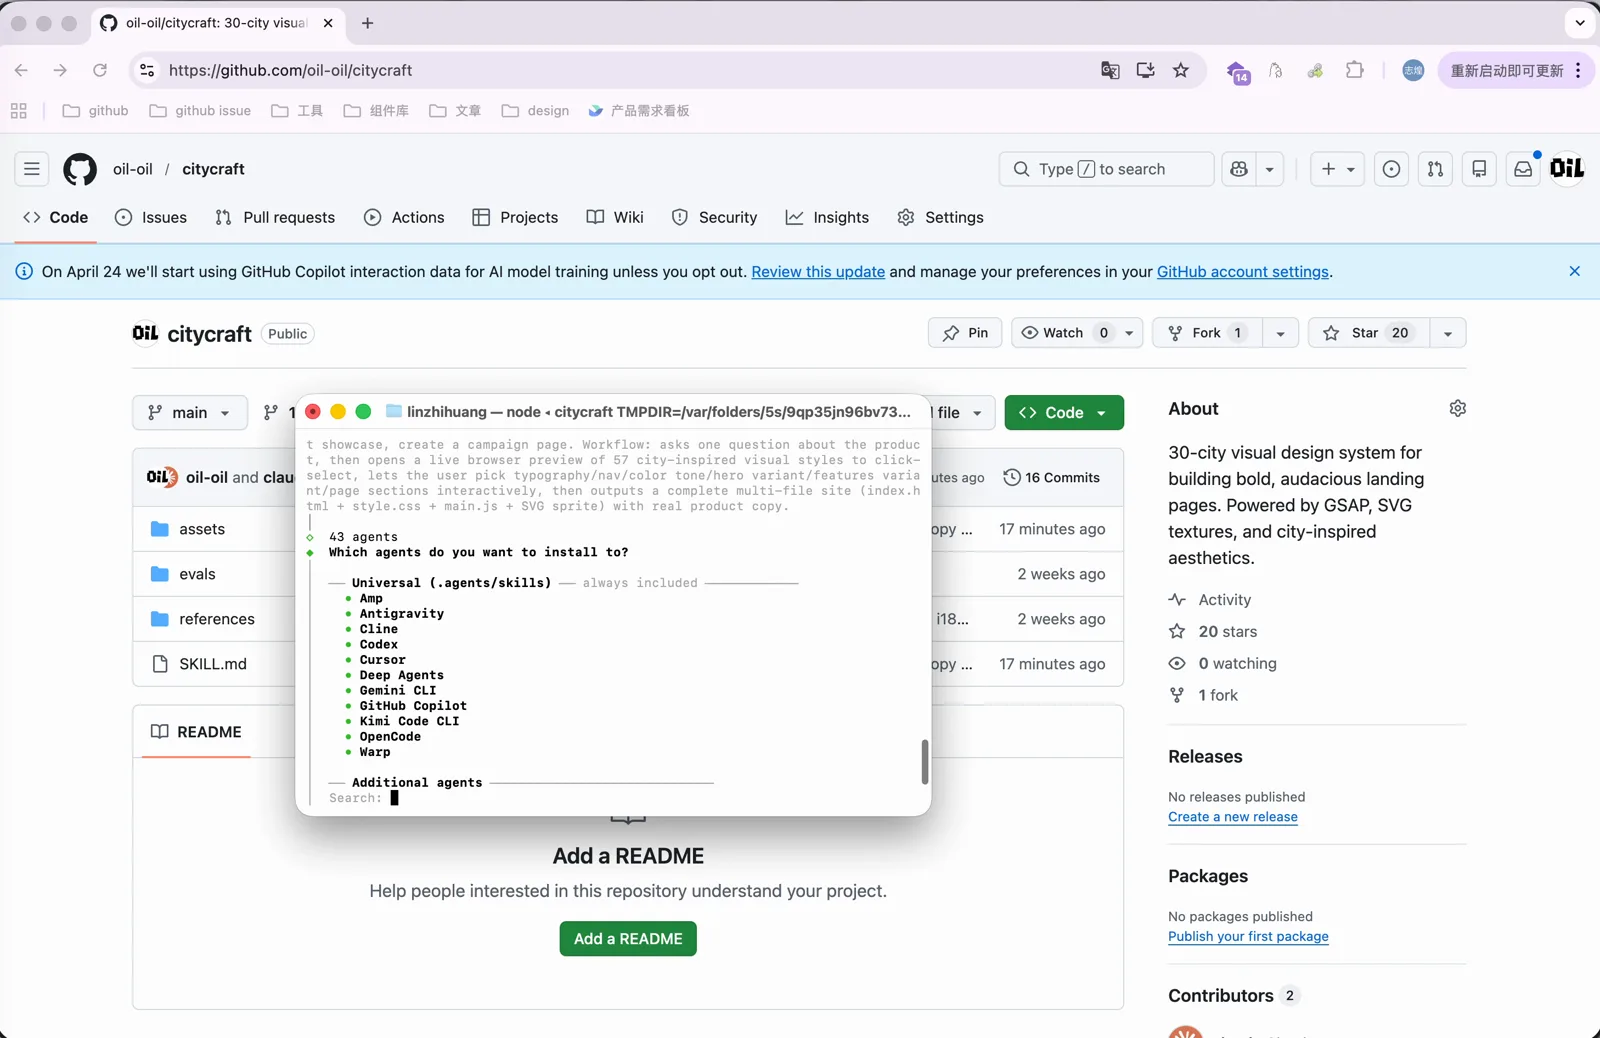Click the translate page icon in address bar

pos(1110,70)
